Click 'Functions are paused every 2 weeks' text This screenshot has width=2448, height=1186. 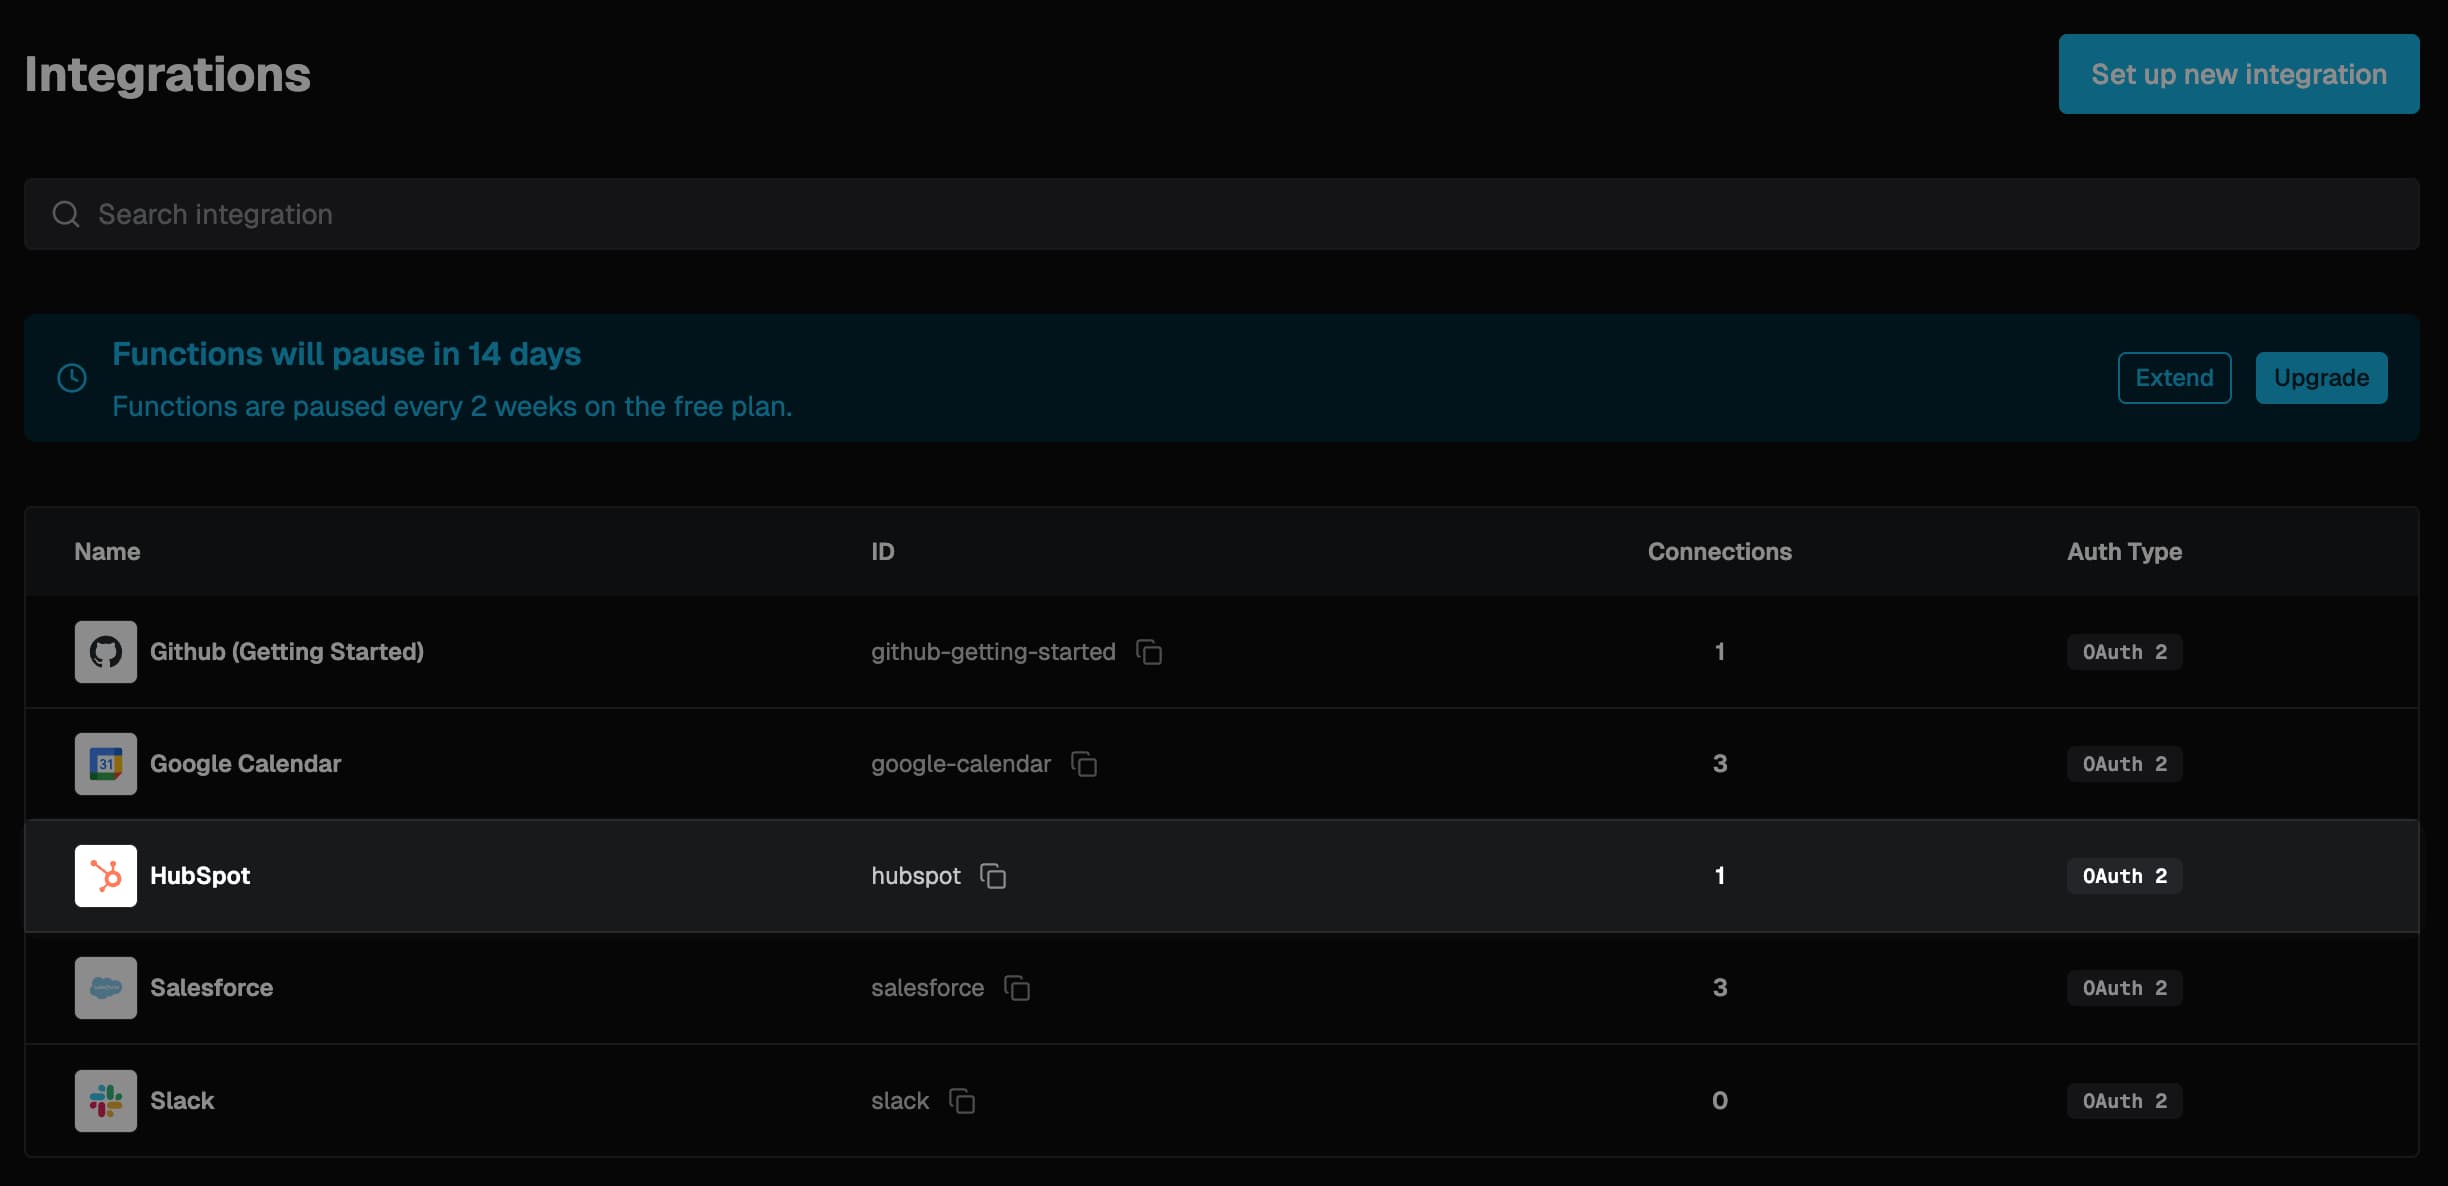point(452,406)
